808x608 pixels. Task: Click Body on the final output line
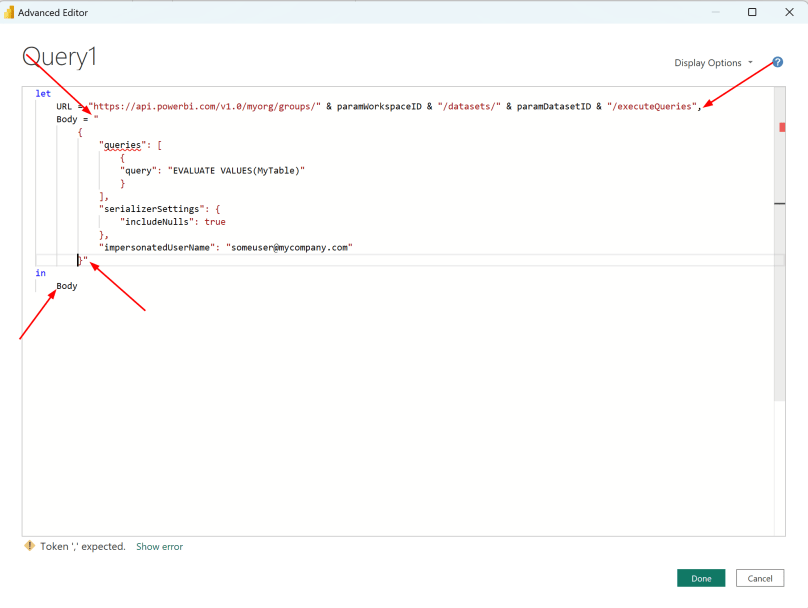pos(66,286)
